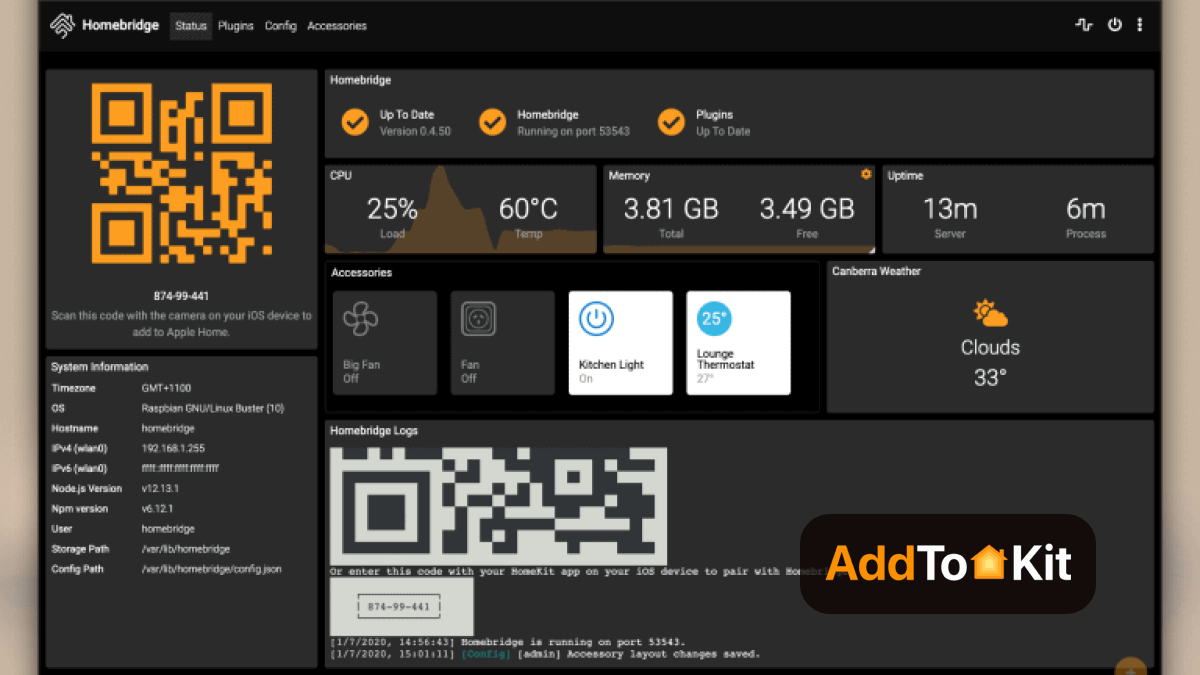Turn on the Big Fan accessory
Image resolution: width=1200 pixels, height=675 pixels.
click(x=384, y=343)
